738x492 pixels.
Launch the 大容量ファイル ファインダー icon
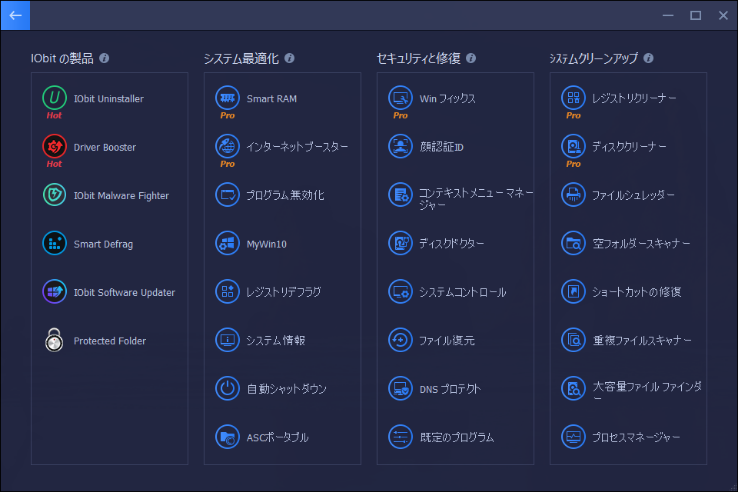(573, 388)
